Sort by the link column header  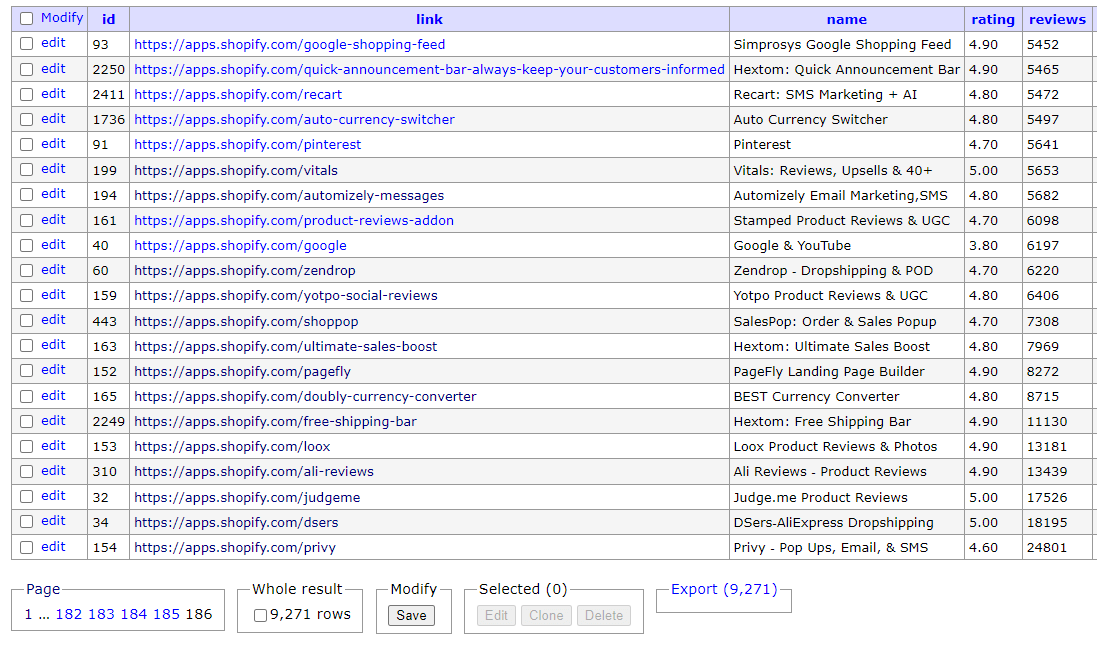pos(429,20)
